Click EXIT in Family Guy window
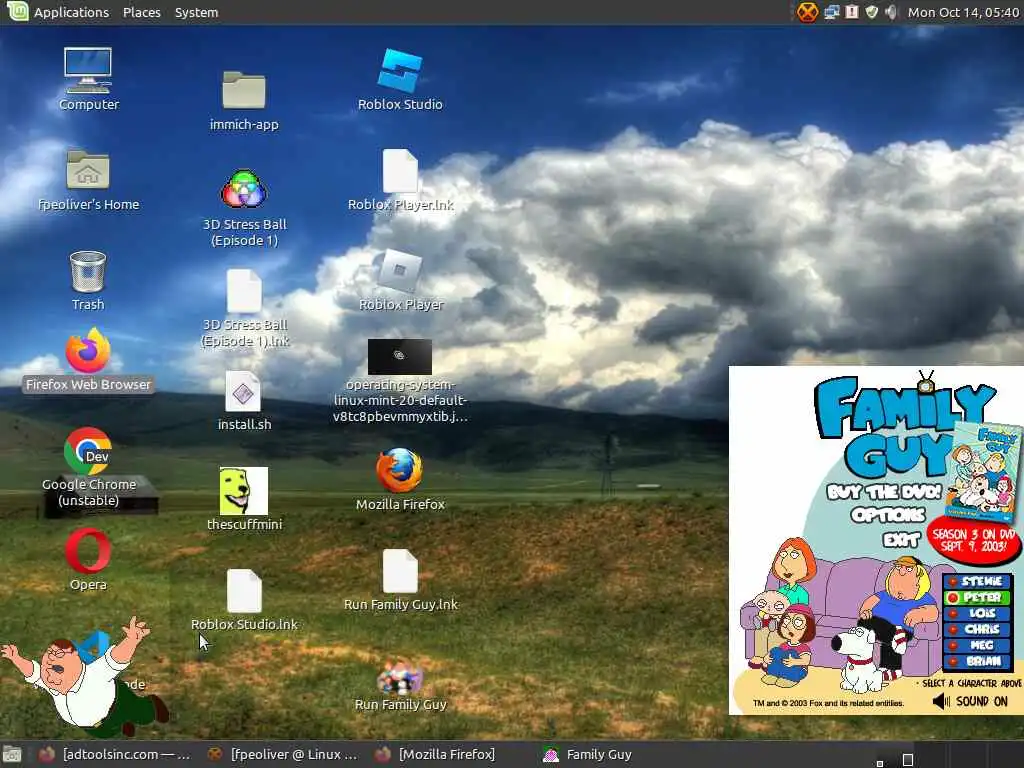This screenshot has width=1024, height=768. tap(901, 539)
